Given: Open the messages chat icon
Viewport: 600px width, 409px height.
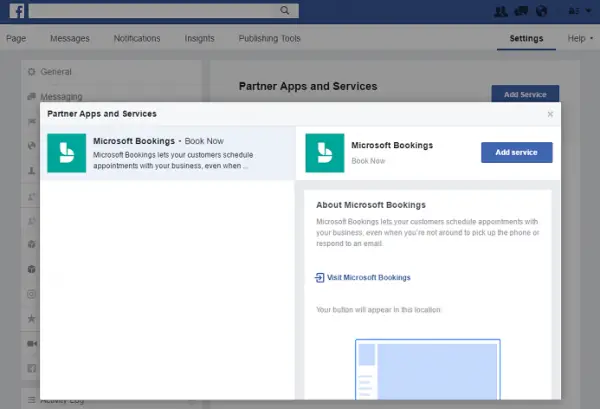Looking at the screenshot, I should tap(521, 11).
